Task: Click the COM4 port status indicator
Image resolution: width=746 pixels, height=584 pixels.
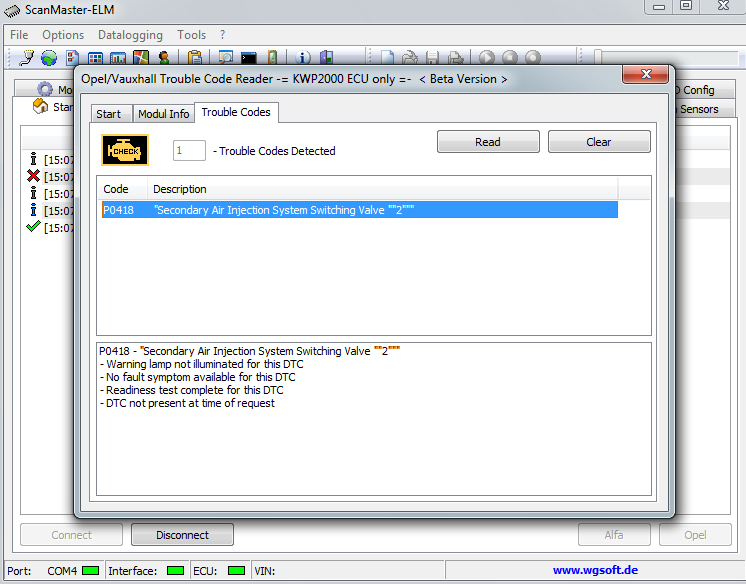Action: tap(90, 570)
